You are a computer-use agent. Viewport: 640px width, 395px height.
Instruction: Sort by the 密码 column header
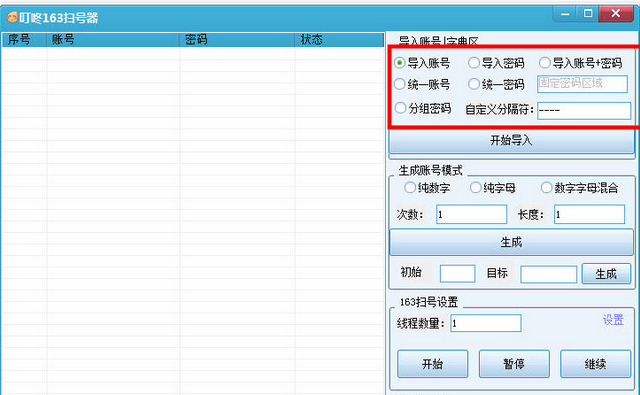237,40
